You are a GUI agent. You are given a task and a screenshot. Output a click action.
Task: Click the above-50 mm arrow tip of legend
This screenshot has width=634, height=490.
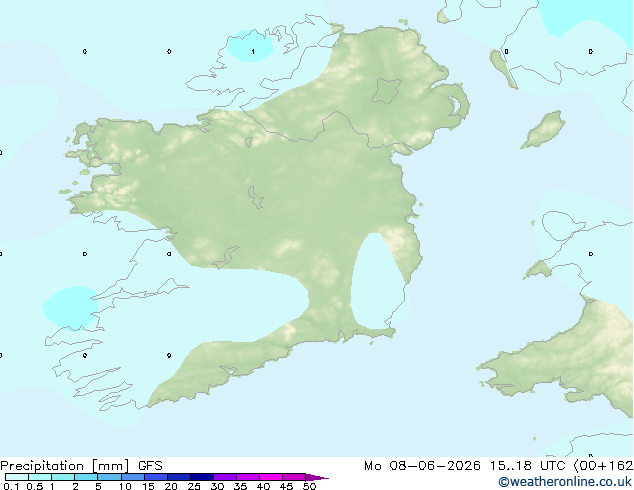click(x=317, y=477)
